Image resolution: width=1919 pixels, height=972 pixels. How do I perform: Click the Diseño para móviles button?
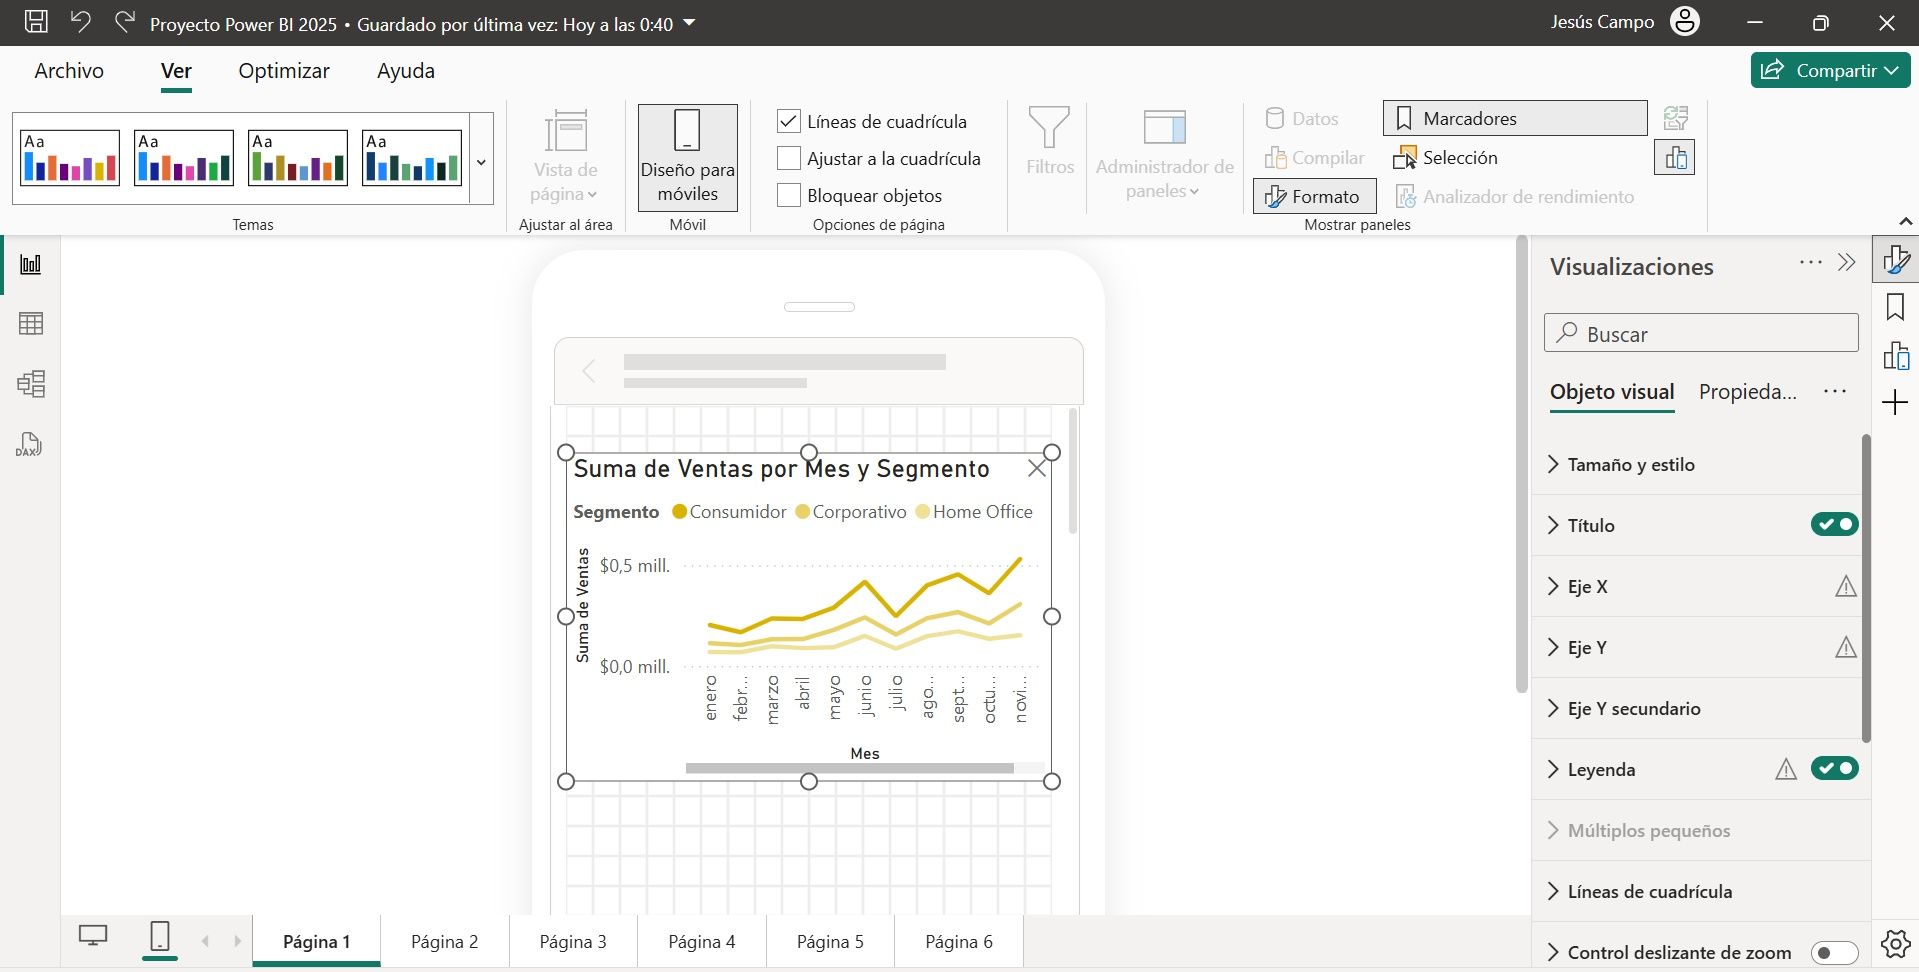click(x=688, y=158)
